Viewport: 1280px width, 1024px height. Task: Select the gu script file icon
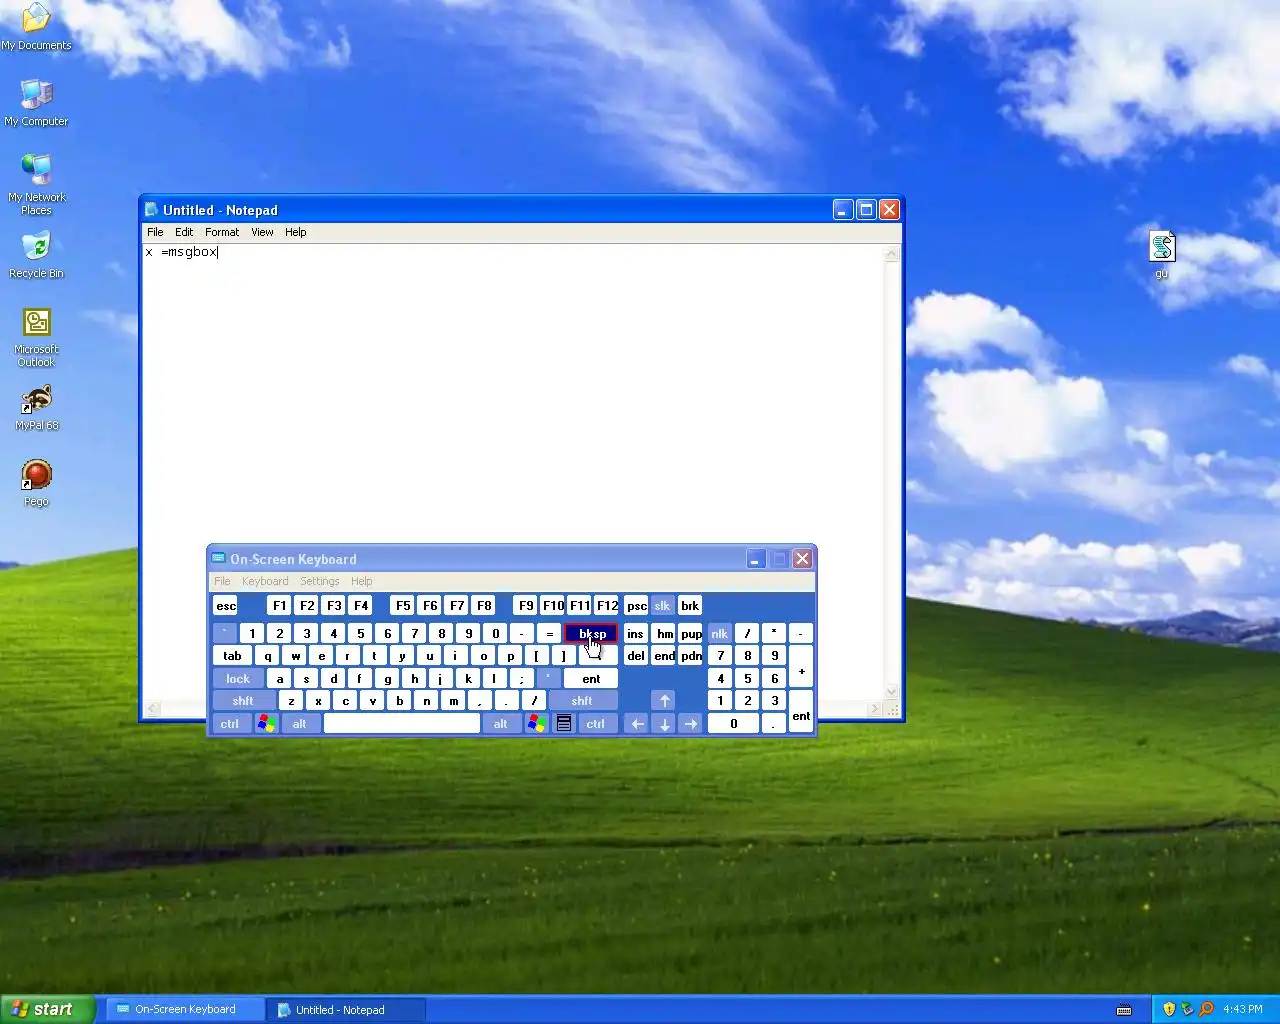coord(1161,254)
